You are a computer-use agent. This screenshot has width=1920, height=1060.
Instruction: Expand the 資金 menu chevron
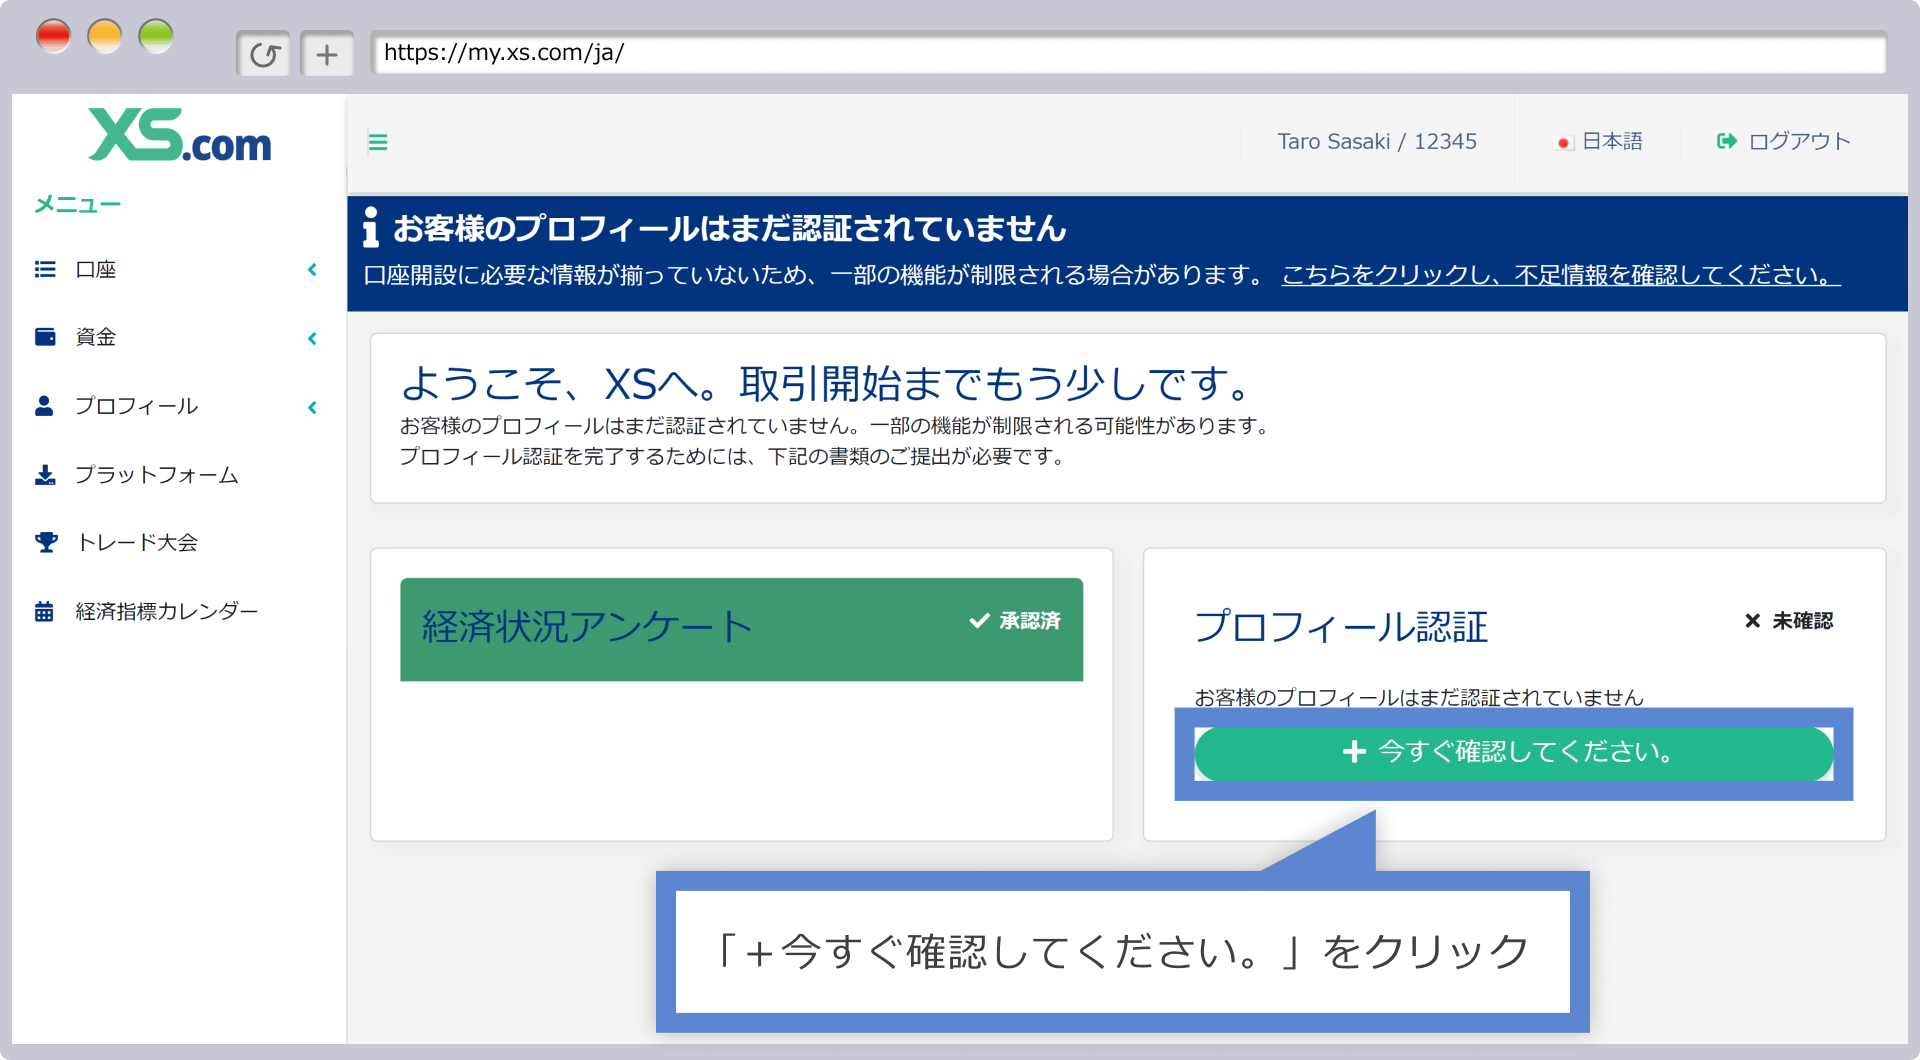pos(312,338)
